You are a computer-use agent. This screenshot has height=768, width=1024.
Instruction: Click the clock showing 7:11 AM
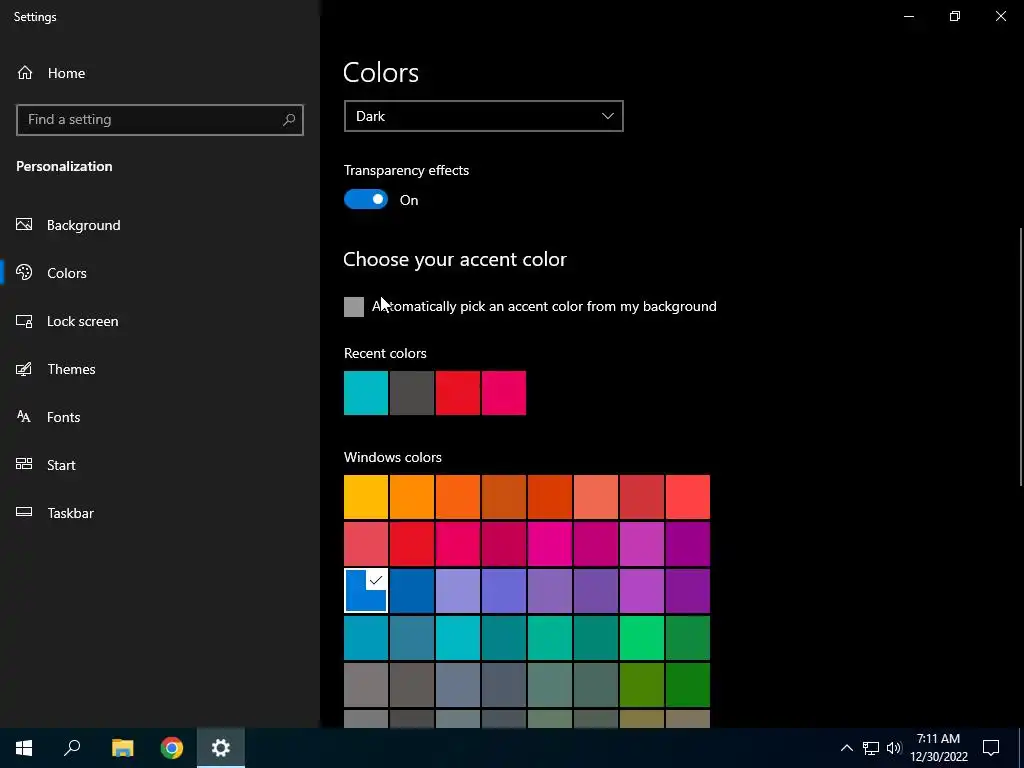(938, 739)
